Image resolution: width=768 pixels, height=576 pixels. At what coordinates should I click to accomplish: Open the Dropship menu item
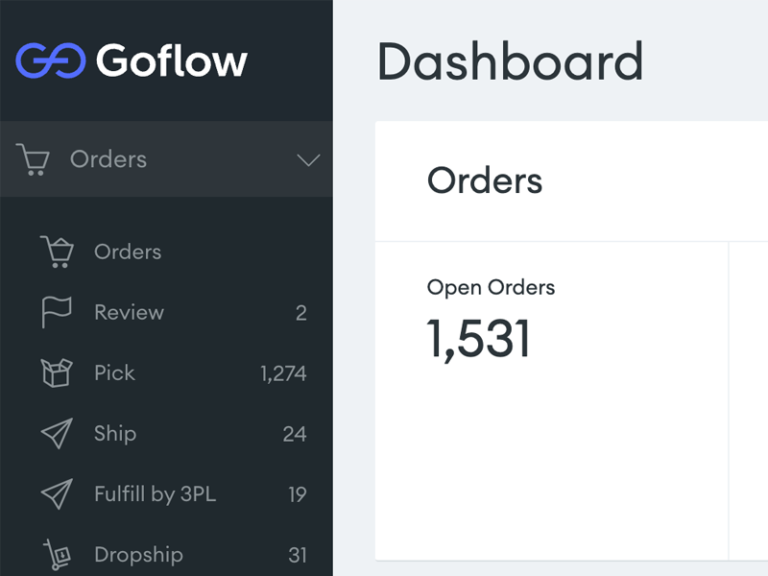coord(138,554)
